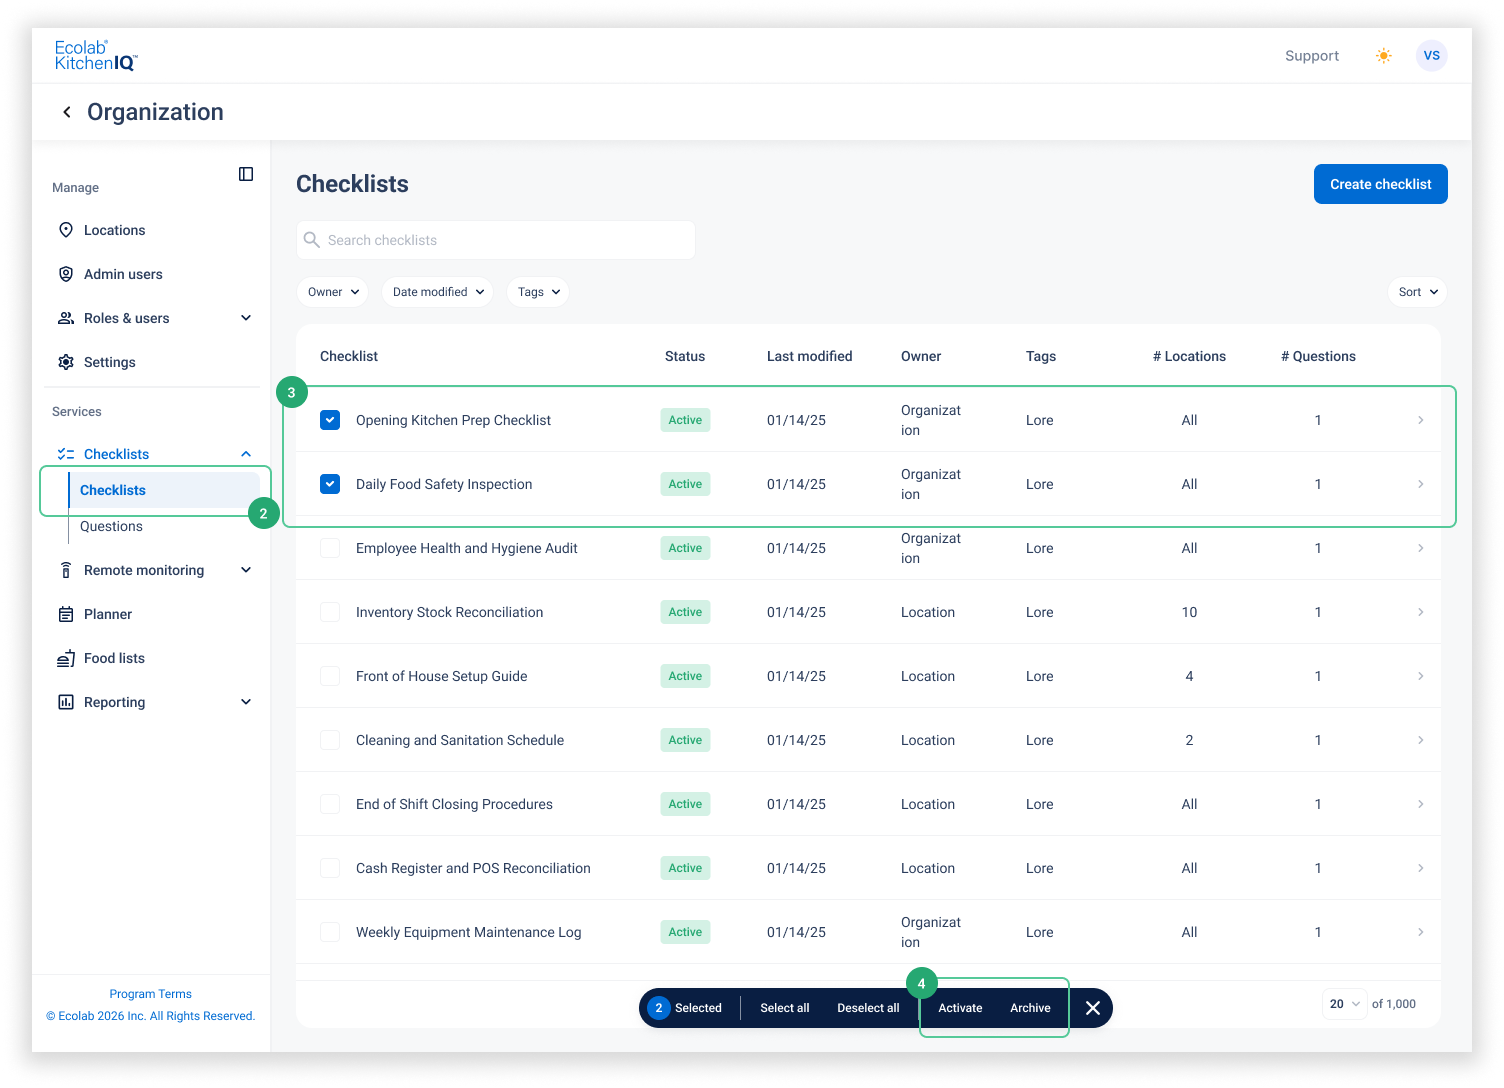Focus the Search checklists field
Viewport: 1504px width, 1088px height.
pyautogui.click(x=496, y=240)
